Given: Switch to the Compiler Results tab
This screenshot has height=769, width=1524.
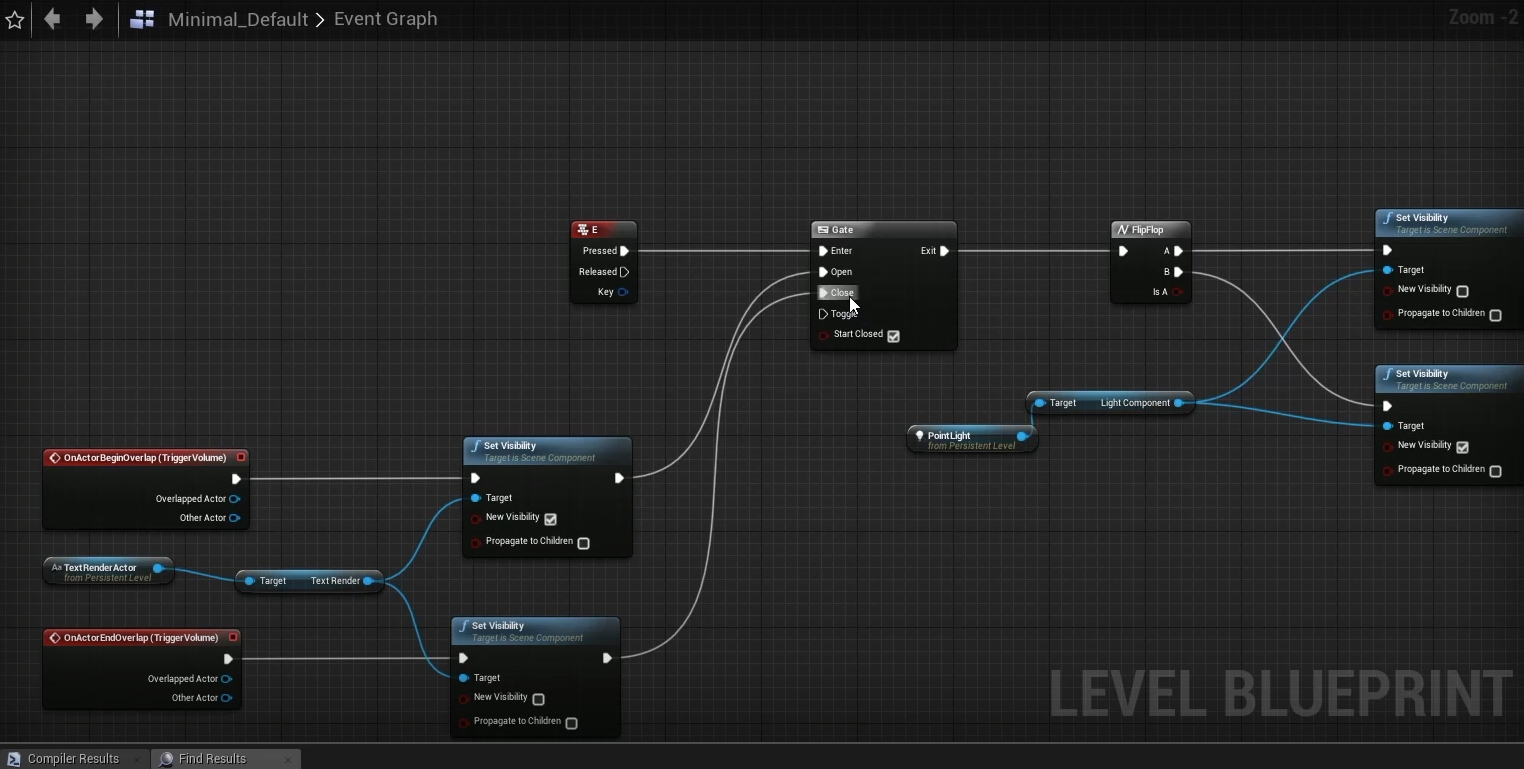Looking at the screenshot, I should coord(73,759).
